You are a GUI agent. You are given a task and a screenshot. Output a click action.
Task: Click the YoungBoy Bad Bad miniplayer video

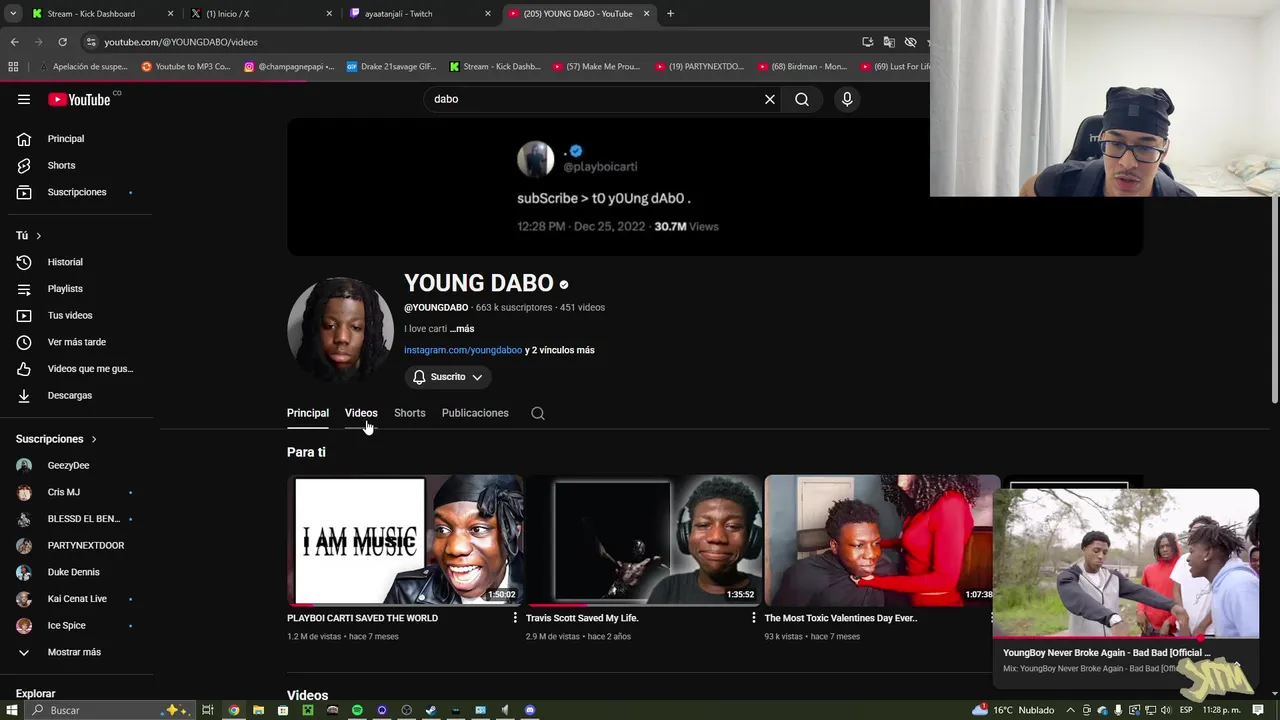pos(1125,563)
